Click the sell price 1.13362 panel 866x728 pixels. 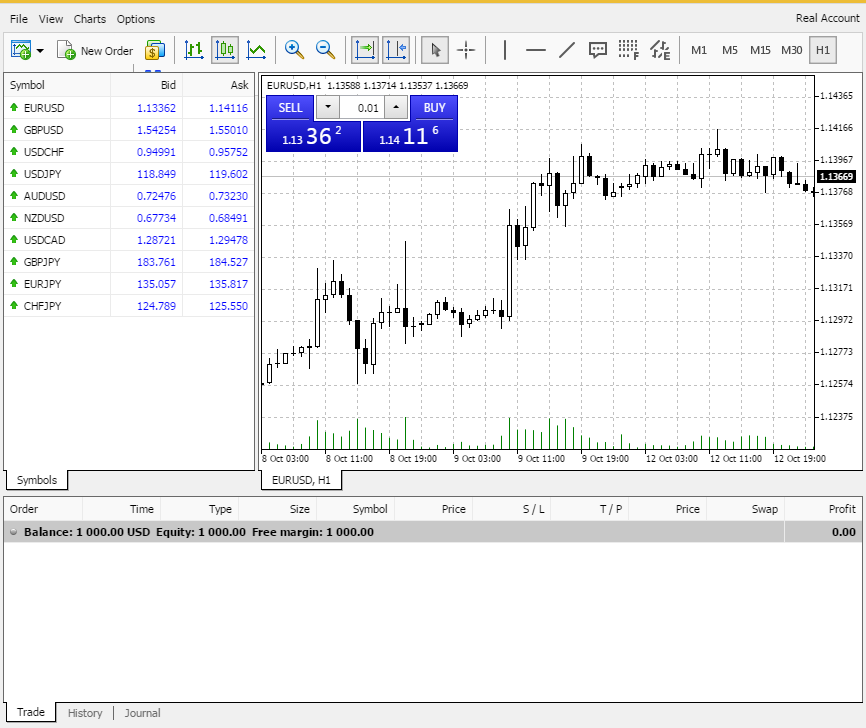point(313,136)
